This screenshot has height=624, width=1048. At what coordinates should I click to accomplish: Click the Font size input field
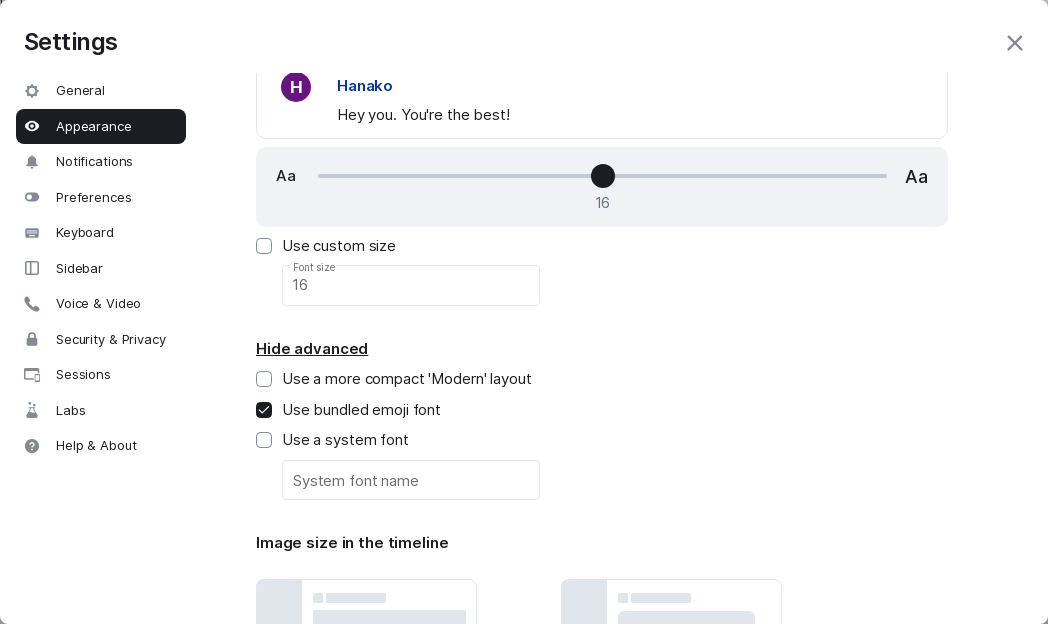click(x=411, y=286)
